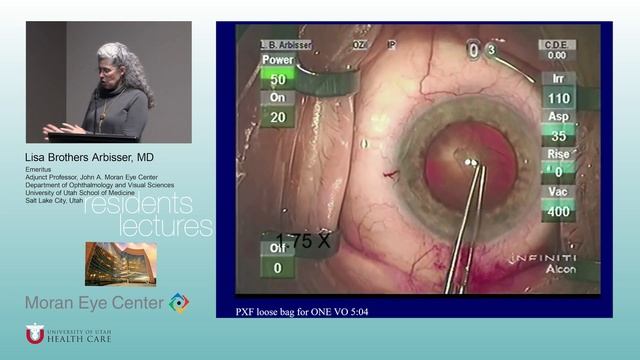The height and width of the screenshot is (360, 640).
Task: Click the speaker video thumbnail
Action: pyautogui.click(x=109, y=82)
